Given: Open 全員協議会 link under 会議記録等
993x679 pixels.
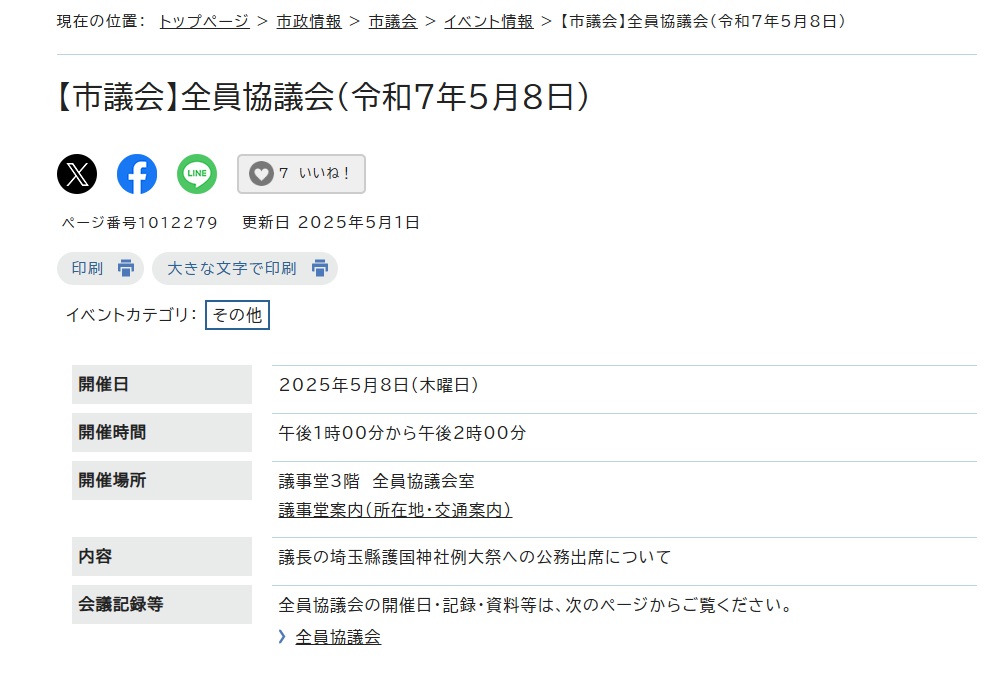Looking at the screenshot, I should pos(338,637).
